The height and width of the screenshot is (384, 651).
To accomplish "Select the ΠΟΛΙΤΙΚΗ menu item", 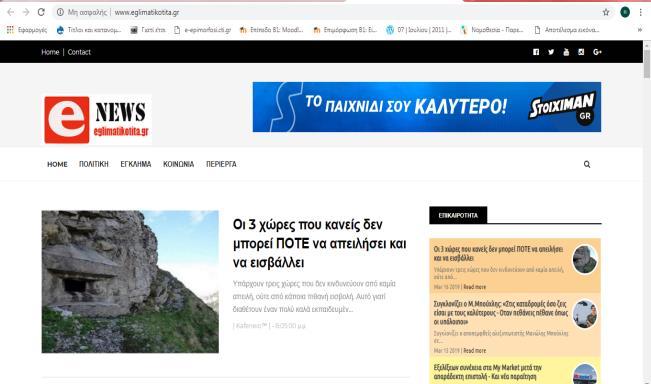I will [x=94, y=164].
